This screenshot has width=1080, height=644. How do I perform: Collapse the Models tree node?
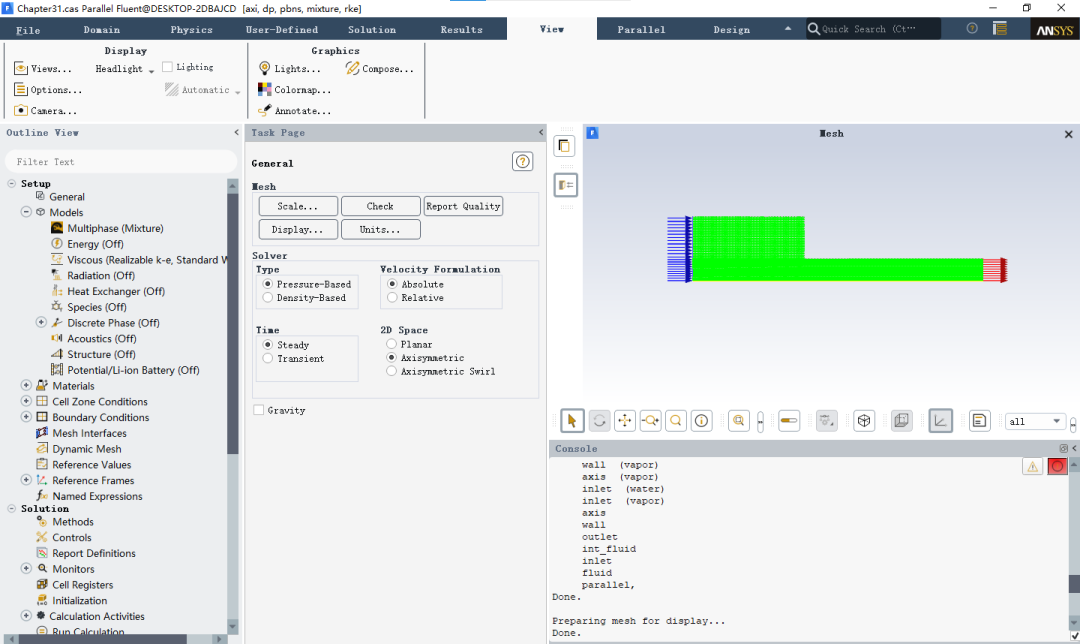[x=26, y=211]
